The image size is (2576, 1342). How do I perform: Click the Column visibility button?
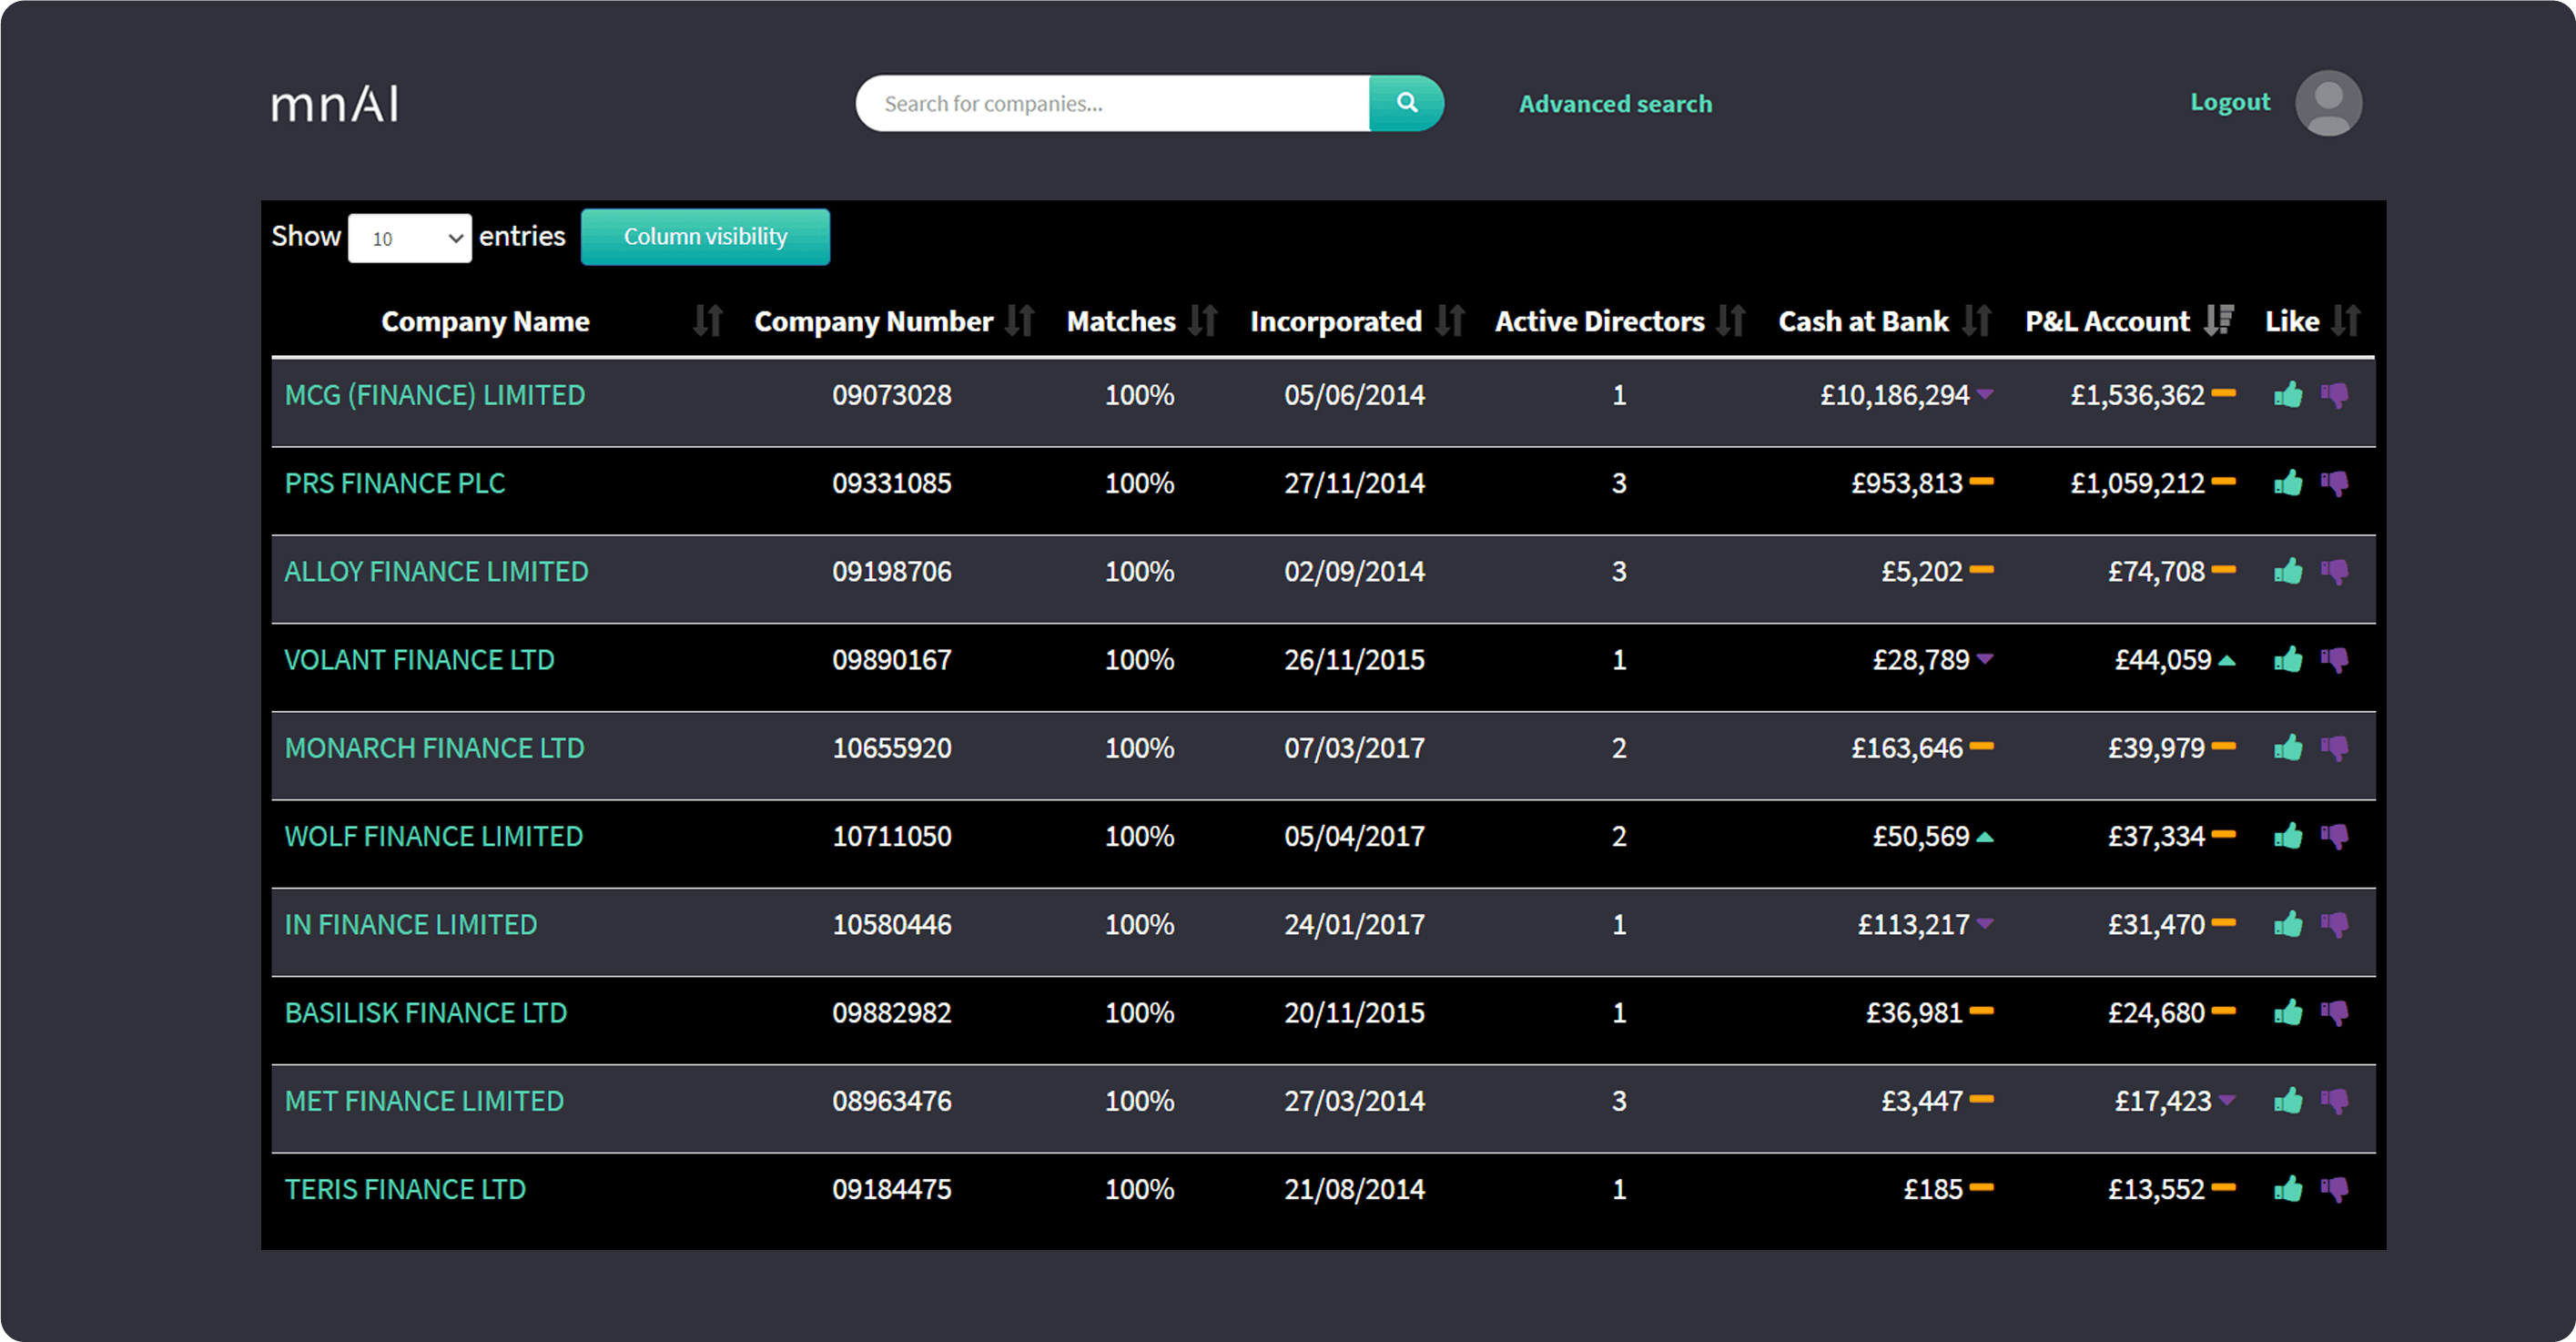(705, 237)
